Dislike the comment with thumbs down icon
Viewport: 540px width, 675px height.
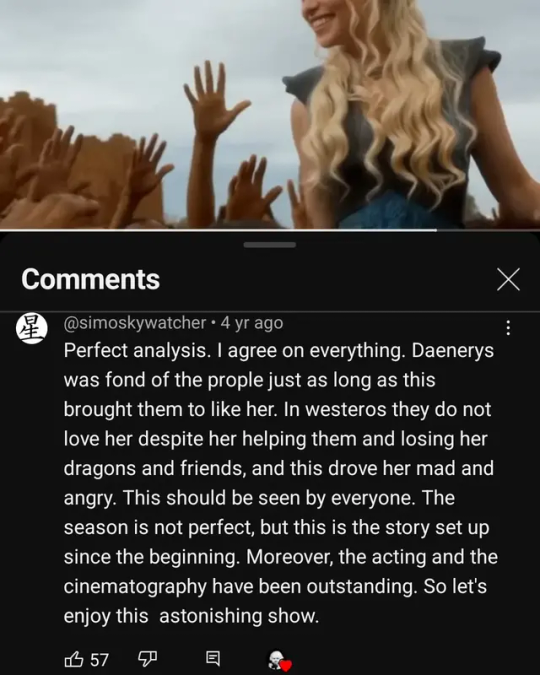tap(147, 659)
